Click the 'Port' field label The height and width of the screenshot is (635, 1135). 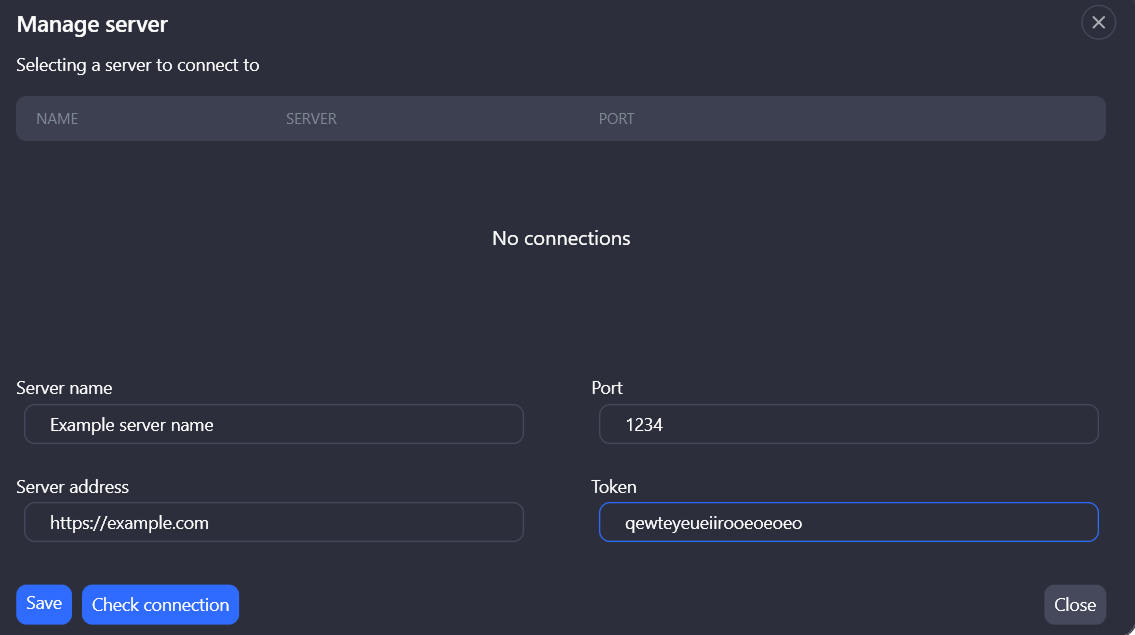click(607, 388)
